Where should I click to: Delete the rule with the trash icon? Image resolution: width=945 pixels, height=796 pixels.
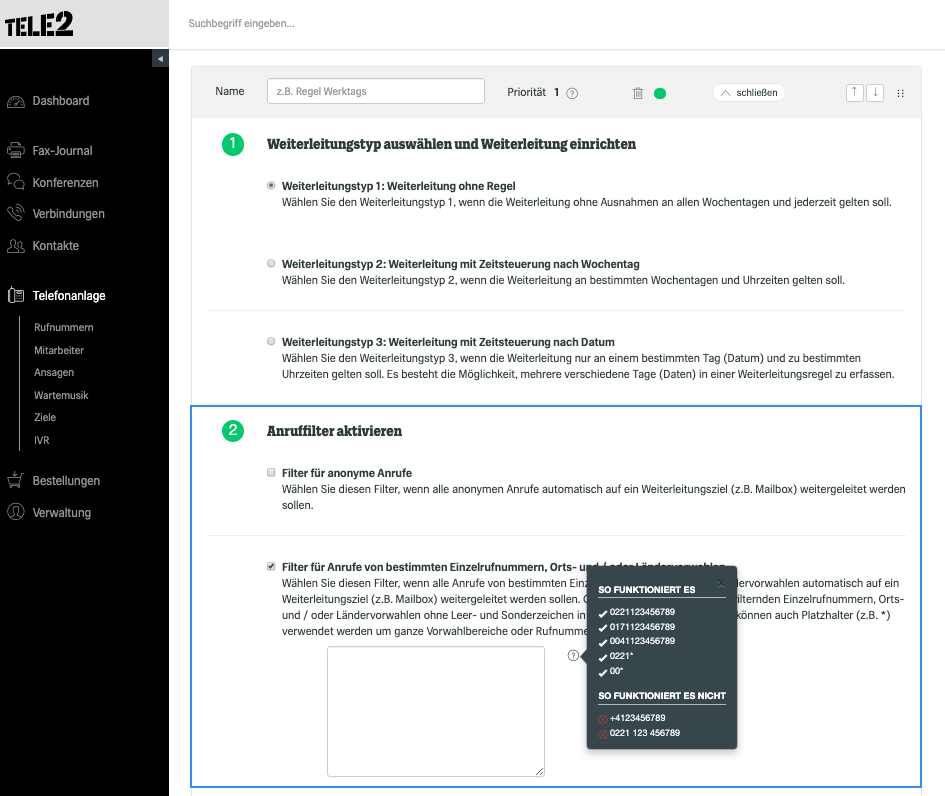(638, 93)
